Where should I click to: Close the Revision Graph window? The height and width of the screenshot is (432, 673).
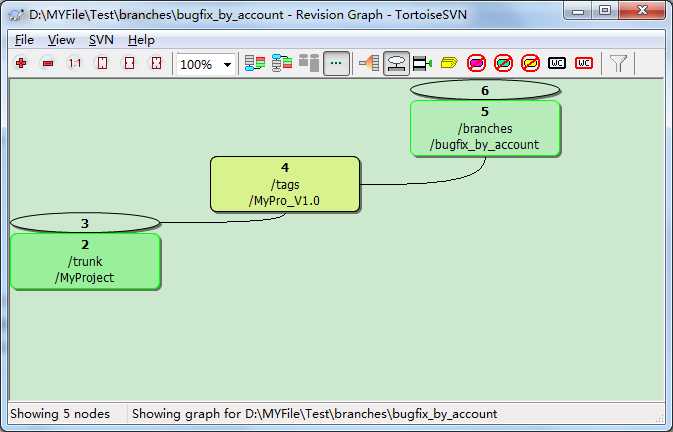(x=642, y=11)
